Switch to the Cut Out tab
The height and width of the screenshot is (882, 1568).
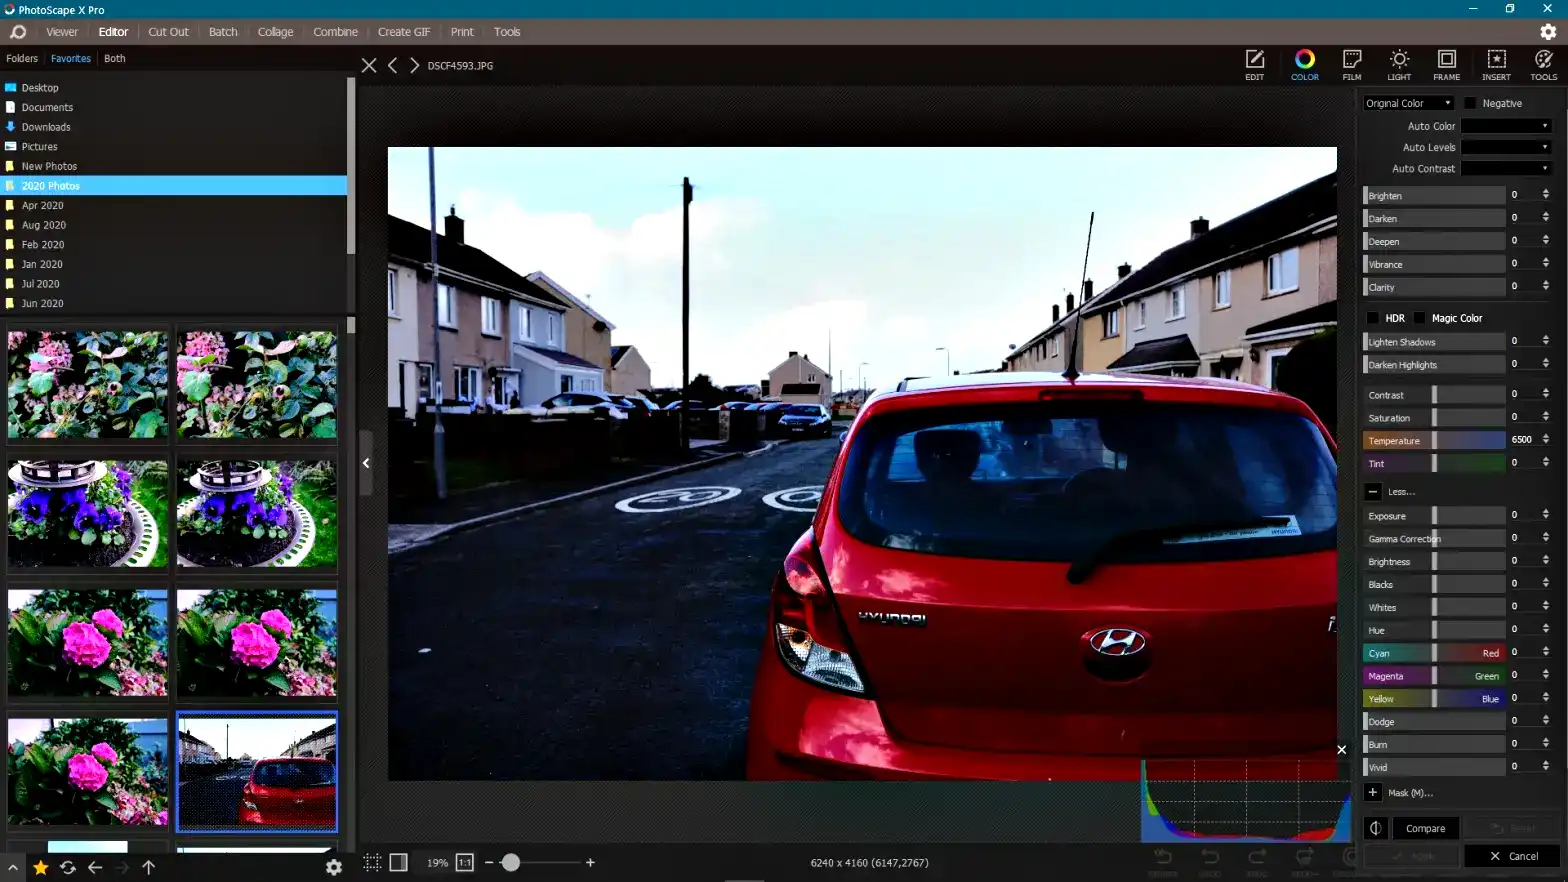pos(168,32)
